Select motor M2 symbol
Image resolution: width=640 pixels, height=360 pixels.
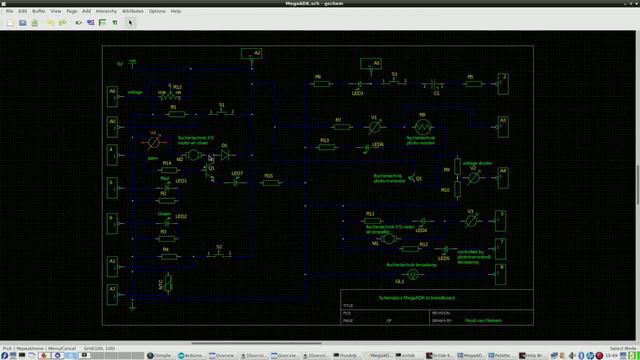tap(193, 155)
